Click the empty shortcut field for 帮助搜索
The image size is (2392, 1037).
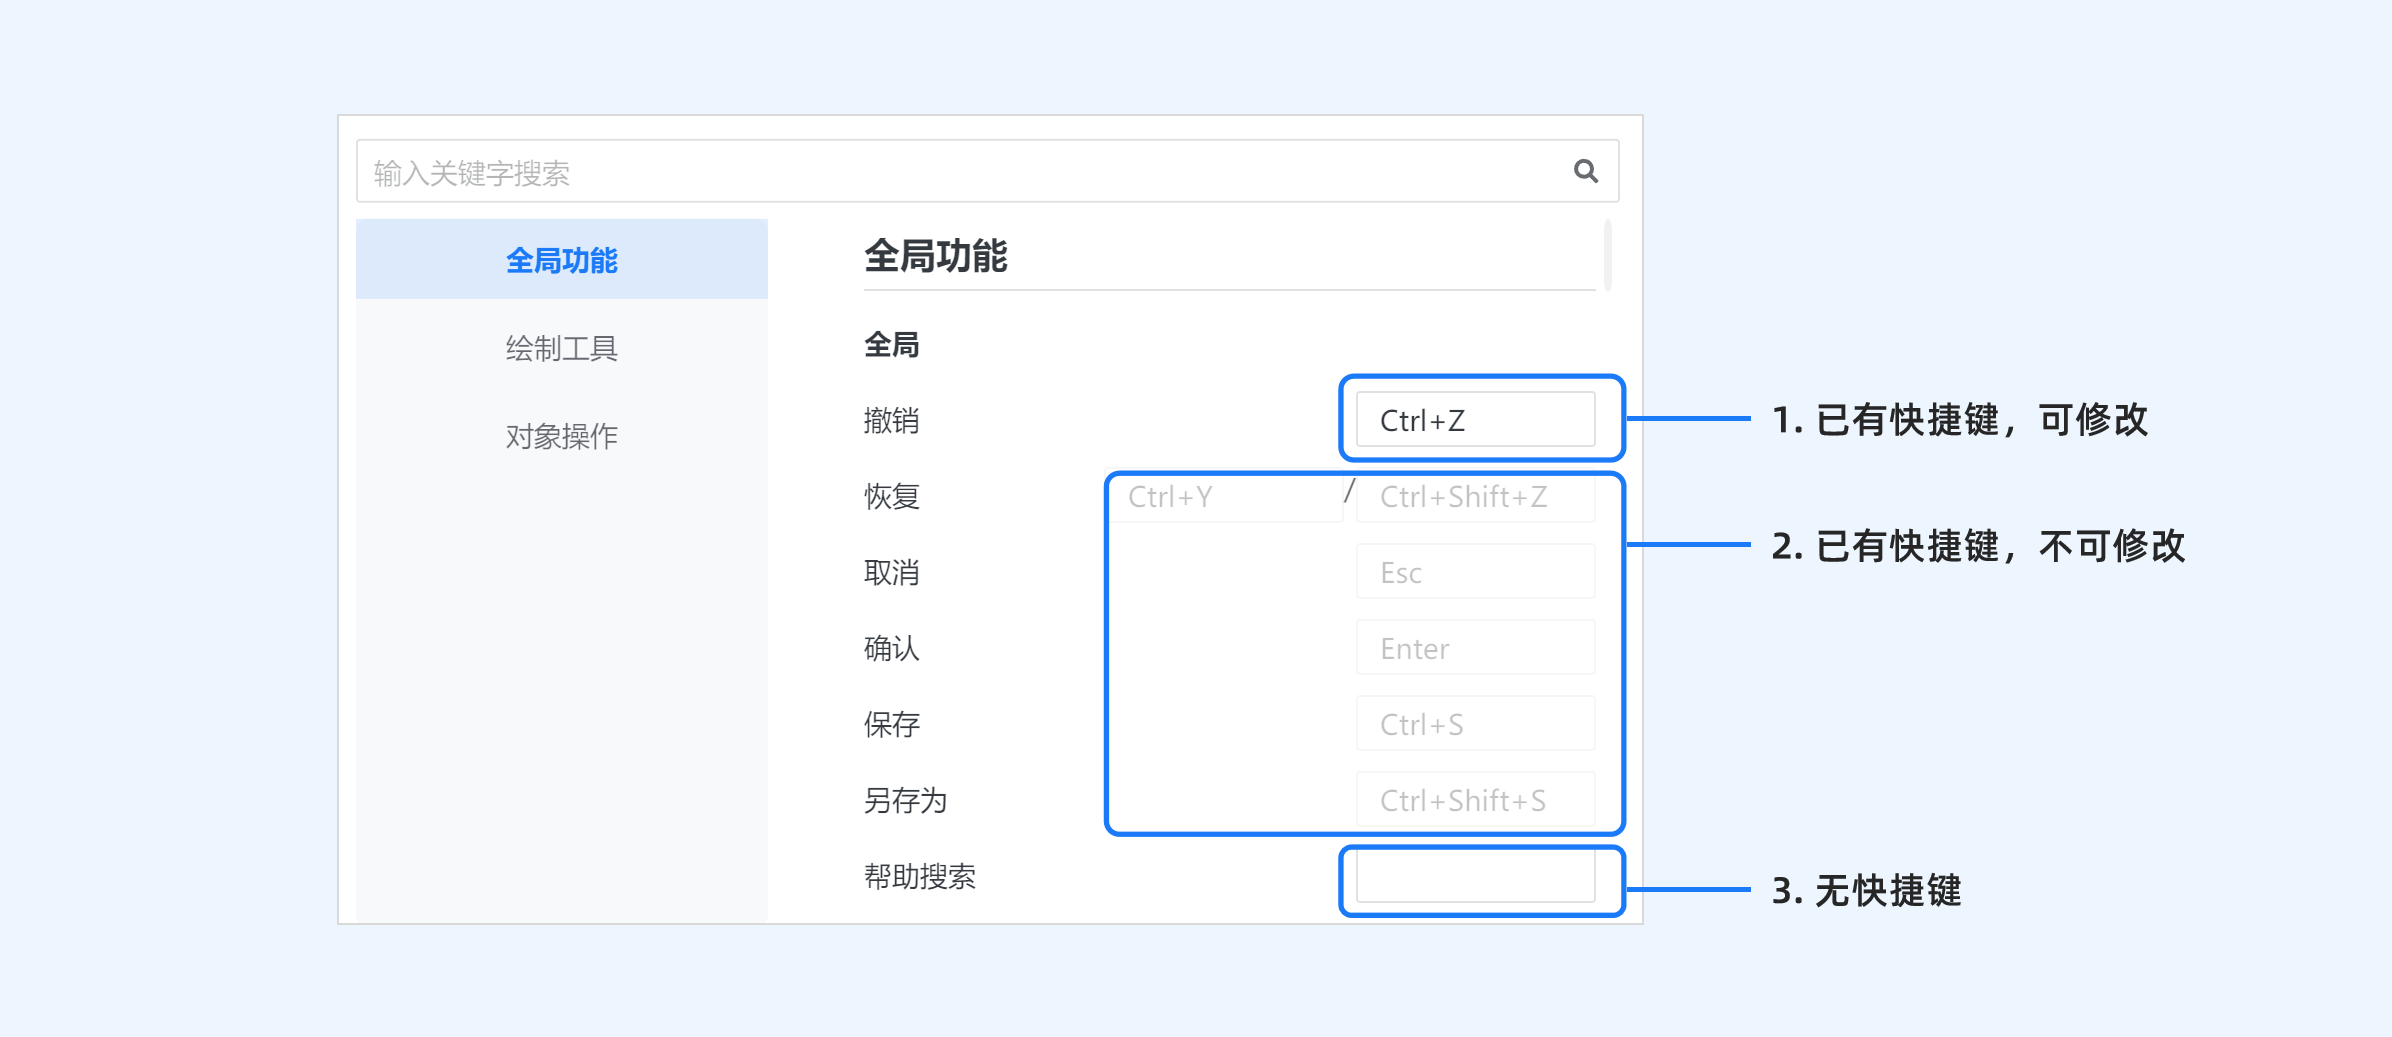1475,877
